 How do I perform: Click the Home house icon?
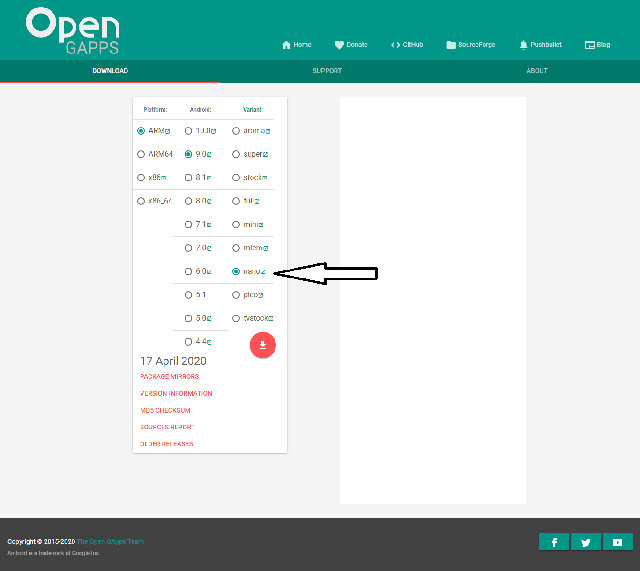tap(286, 45)
